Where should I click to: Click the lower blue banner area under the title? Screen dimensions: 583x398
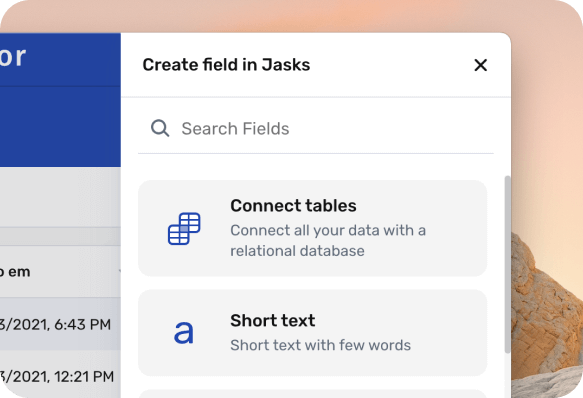click(x=60, y=126)
